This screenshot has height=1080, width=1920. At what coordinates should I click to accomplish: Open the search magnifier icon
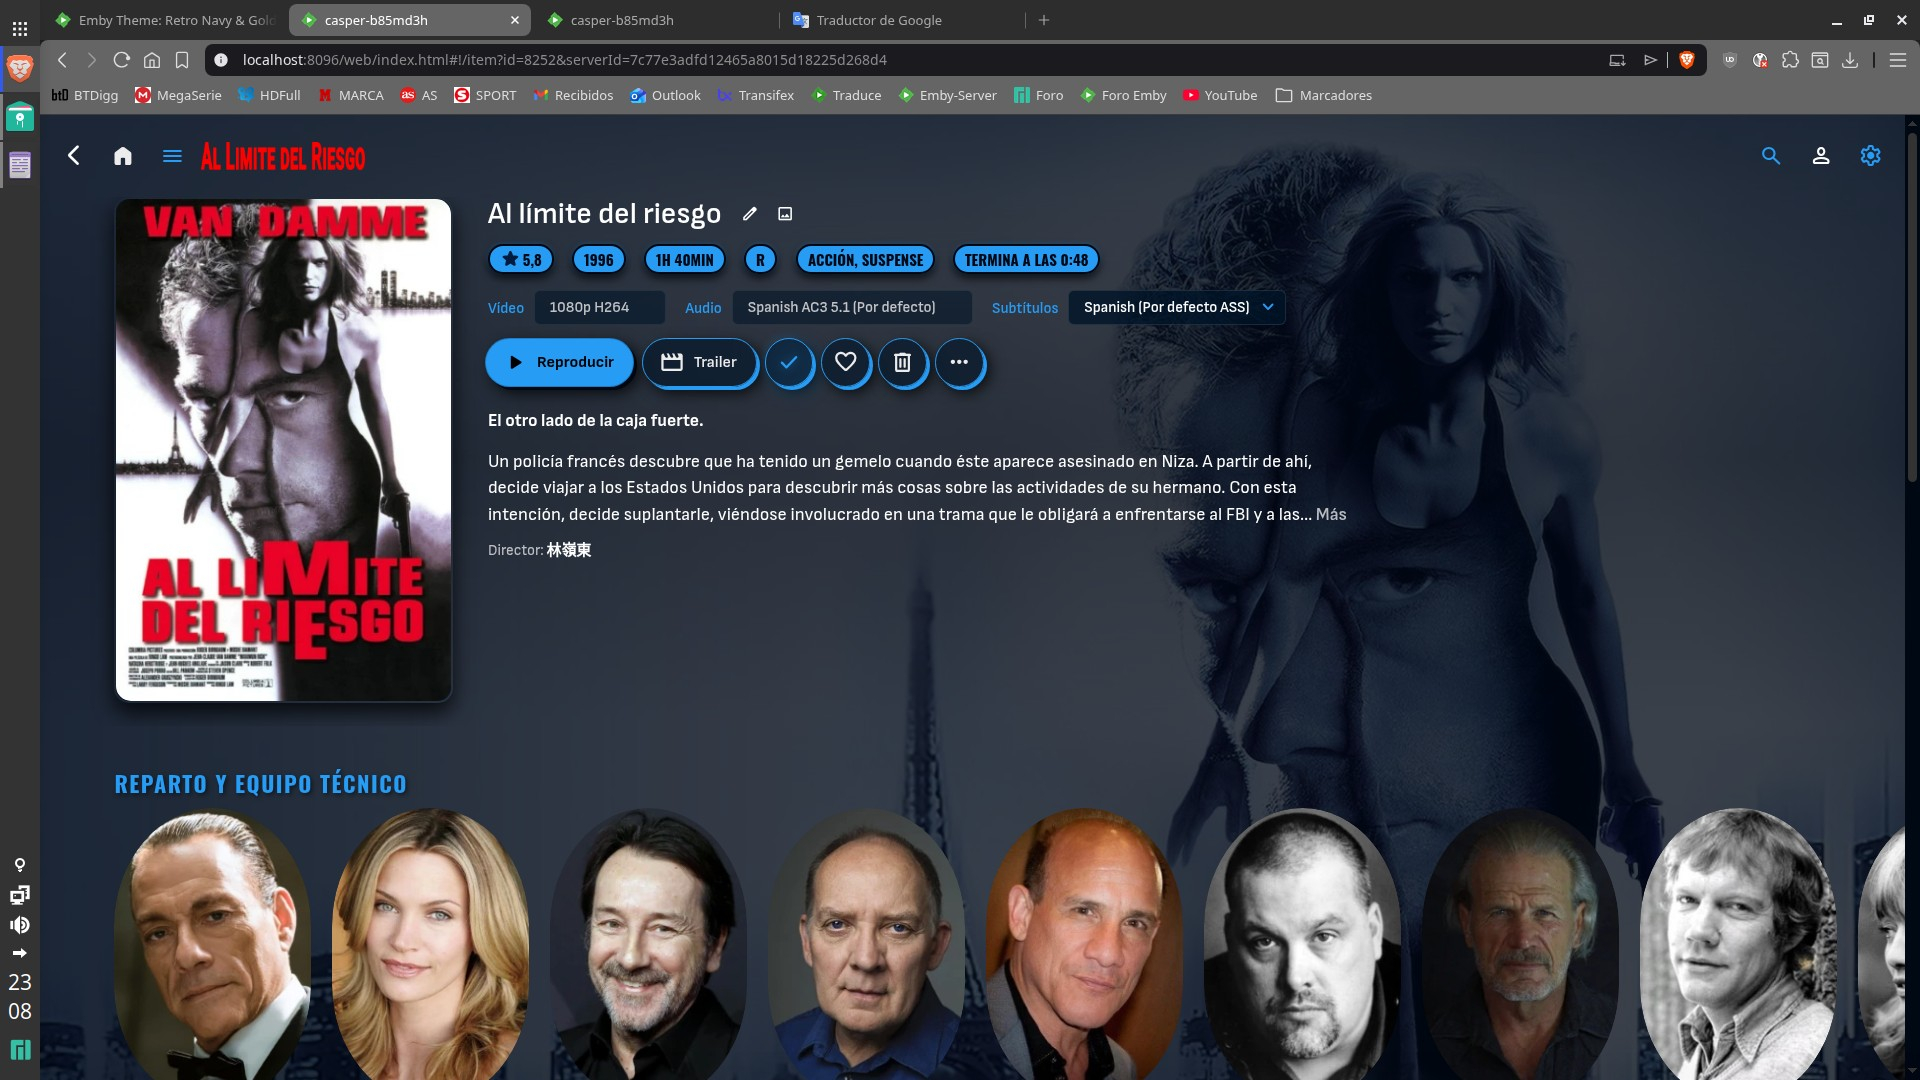(x=1770, y=156)
